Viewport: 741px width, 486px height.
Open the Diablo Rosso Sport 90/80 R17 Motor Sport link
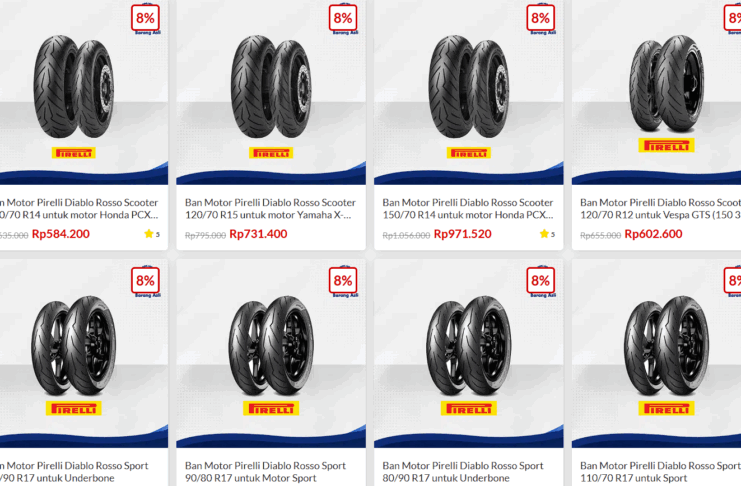[266, 472]
